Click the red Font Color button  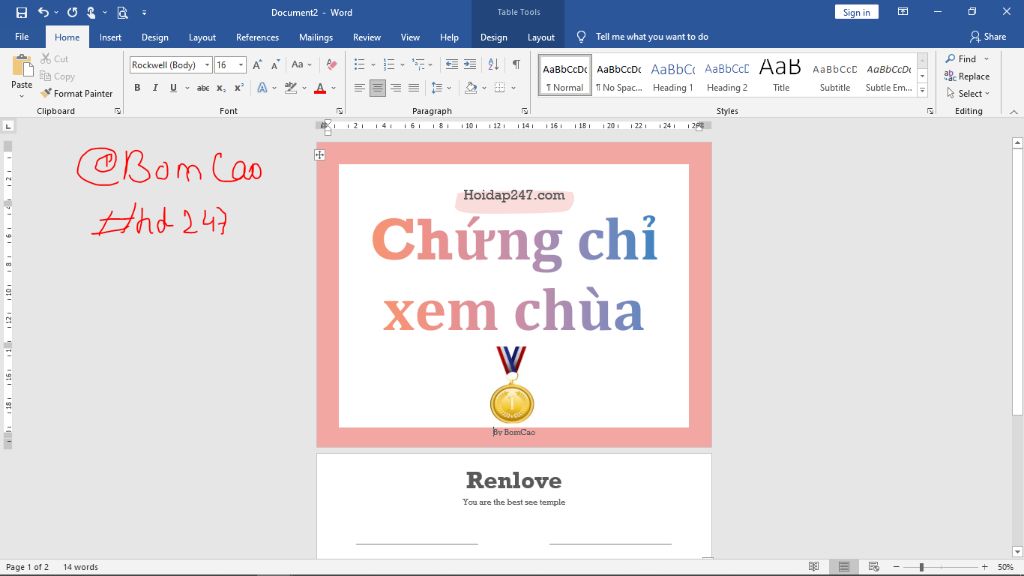click(x=320, y=88)
